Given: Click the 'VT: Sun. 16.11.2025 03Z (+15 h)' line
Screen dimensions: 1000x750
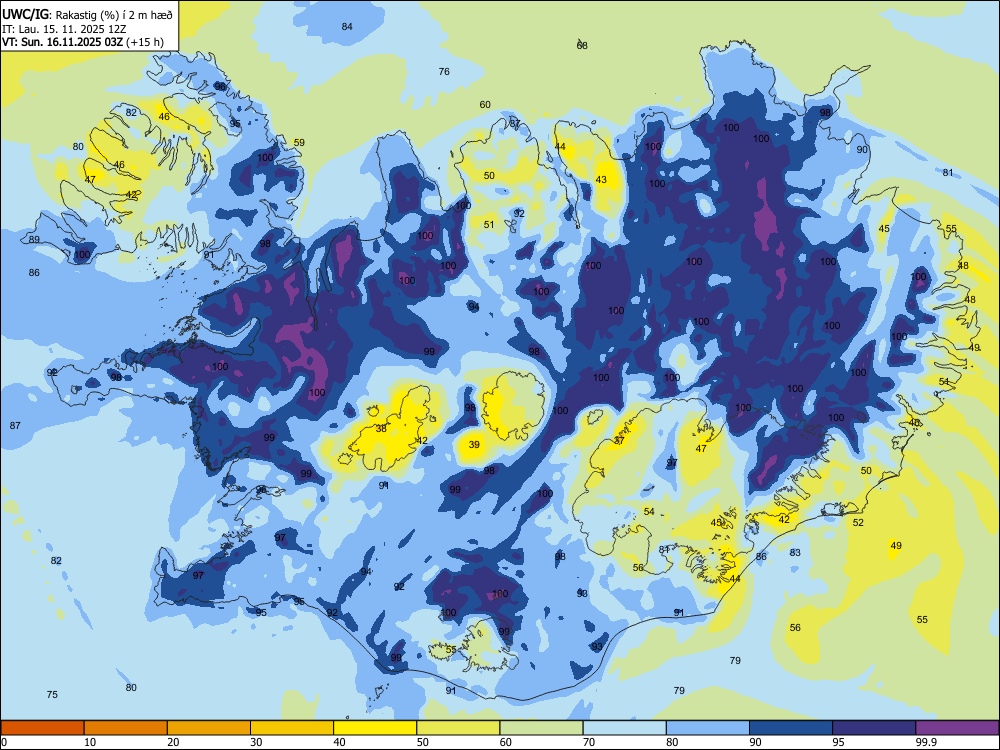Looking at the screenshot, I should pos(83,42).
